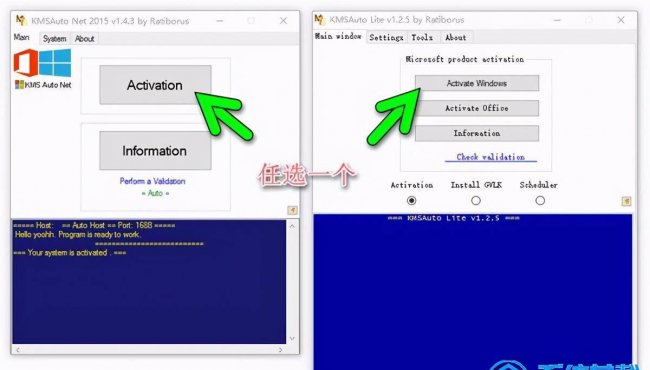650x370 pixels.
Task: Click the Information button in KMSAuto Lite
Action: [477, 133]
